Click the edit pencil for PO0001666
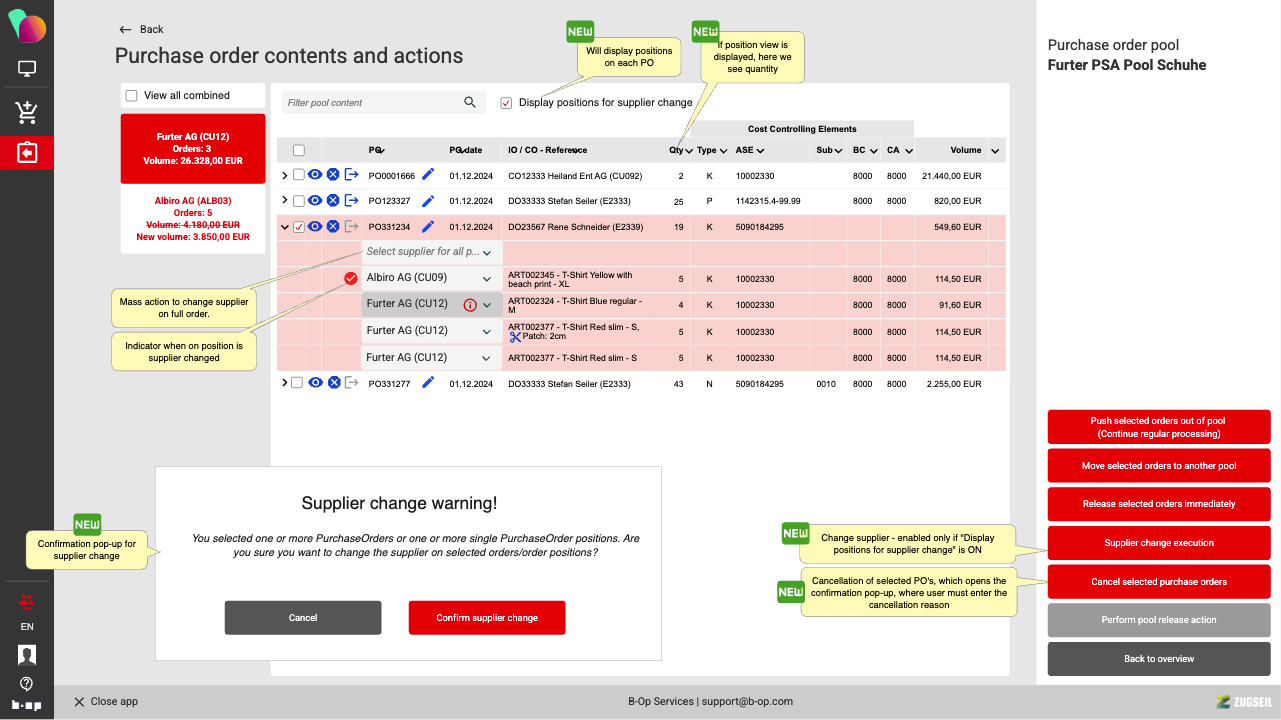Image resolution: width=1281 pixels, height=720 pixels. [428, 174]
